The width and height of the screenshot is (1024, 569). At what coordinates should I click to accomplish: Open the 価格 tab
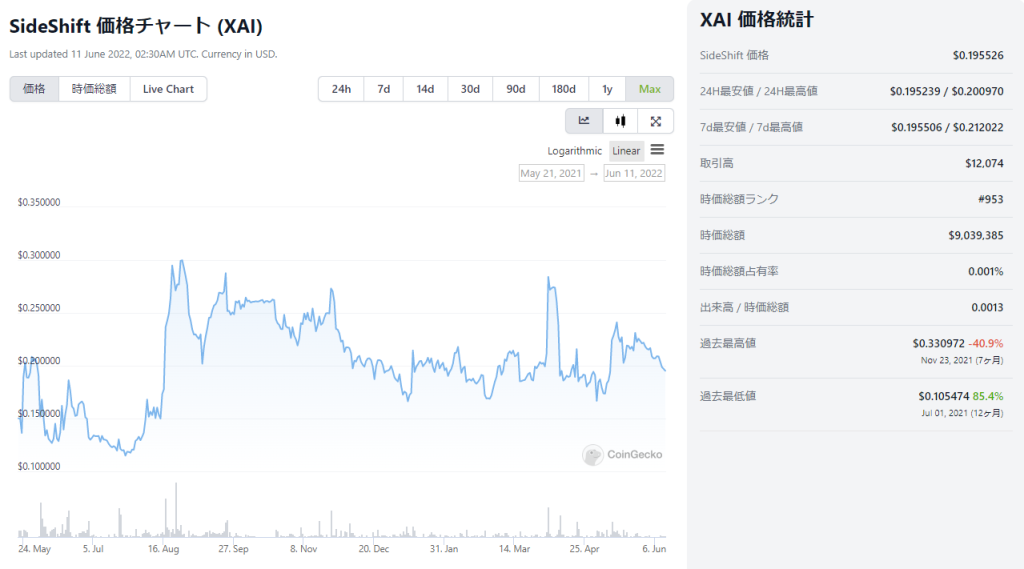pos(34,89)
